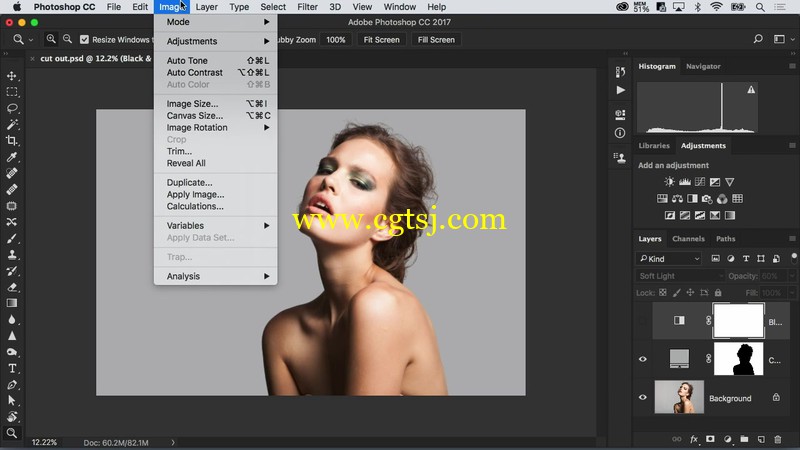This screenshot has width=800, height=450.
Task: Select the Eraser tool
Action: [x=12, y=287]
